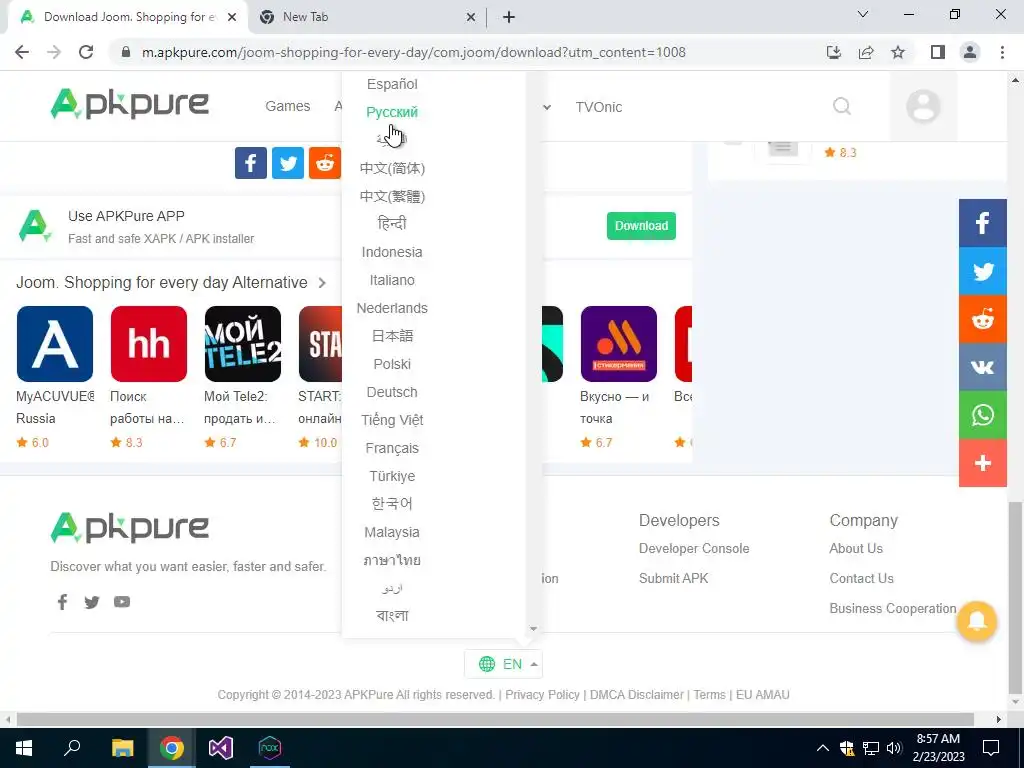This screenshot has height=768, width=1024.
Task: Click the horizontal scrollbar at bottom
Action: (495, 720)
